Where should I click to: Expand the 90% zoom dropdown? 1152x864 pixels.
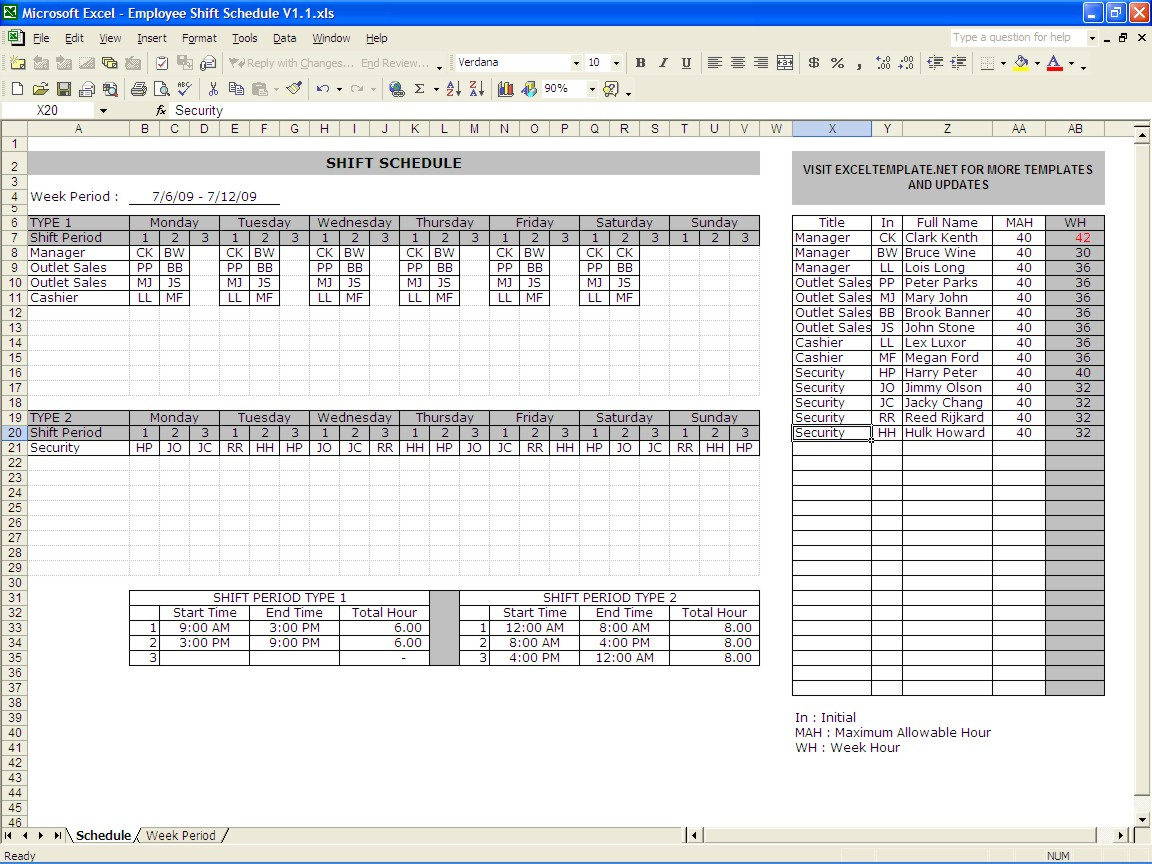pyautogui.click(x=592, y=89)
